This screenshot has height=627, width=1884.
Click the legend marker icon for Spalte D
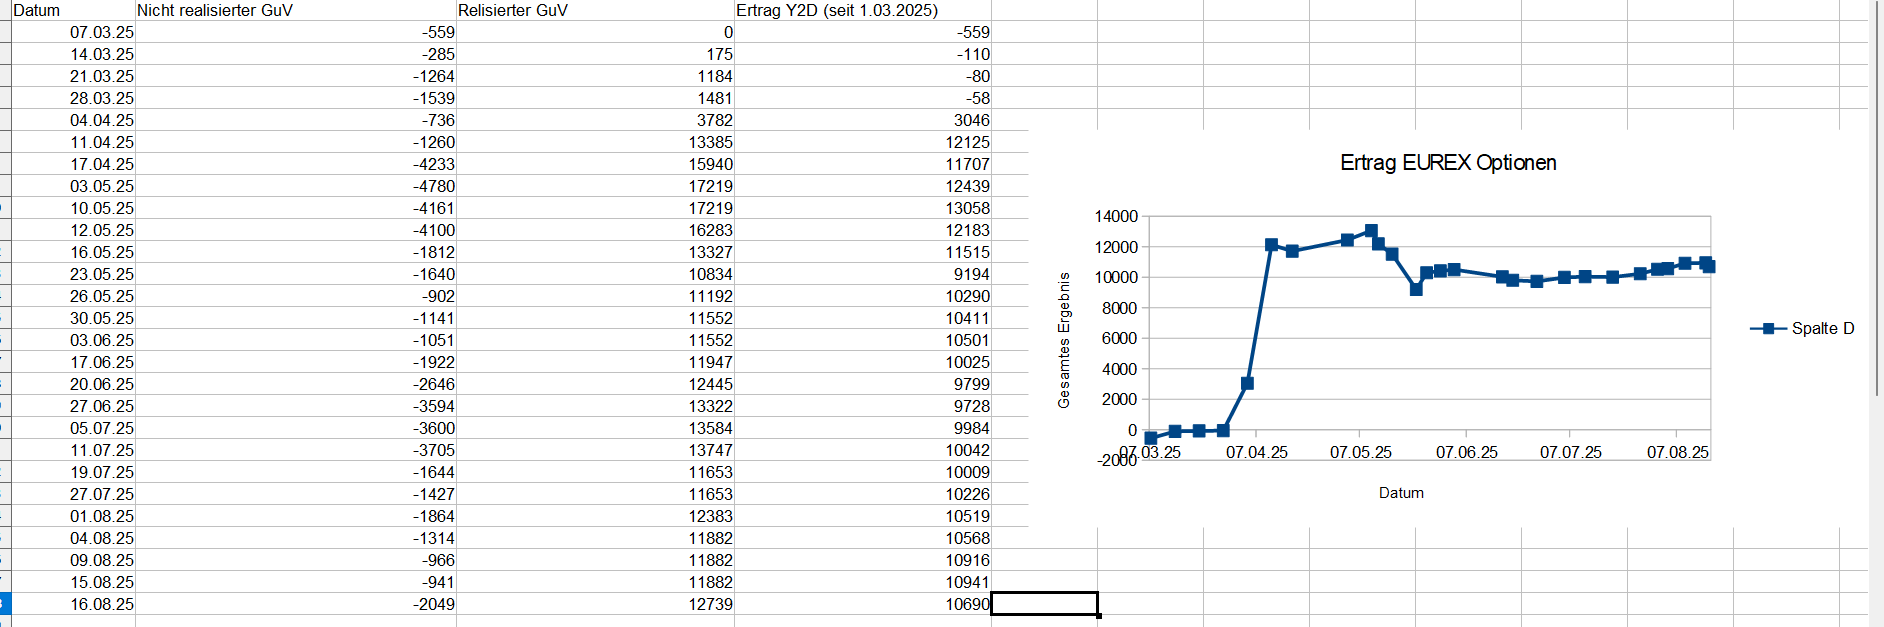[1768, 329]
